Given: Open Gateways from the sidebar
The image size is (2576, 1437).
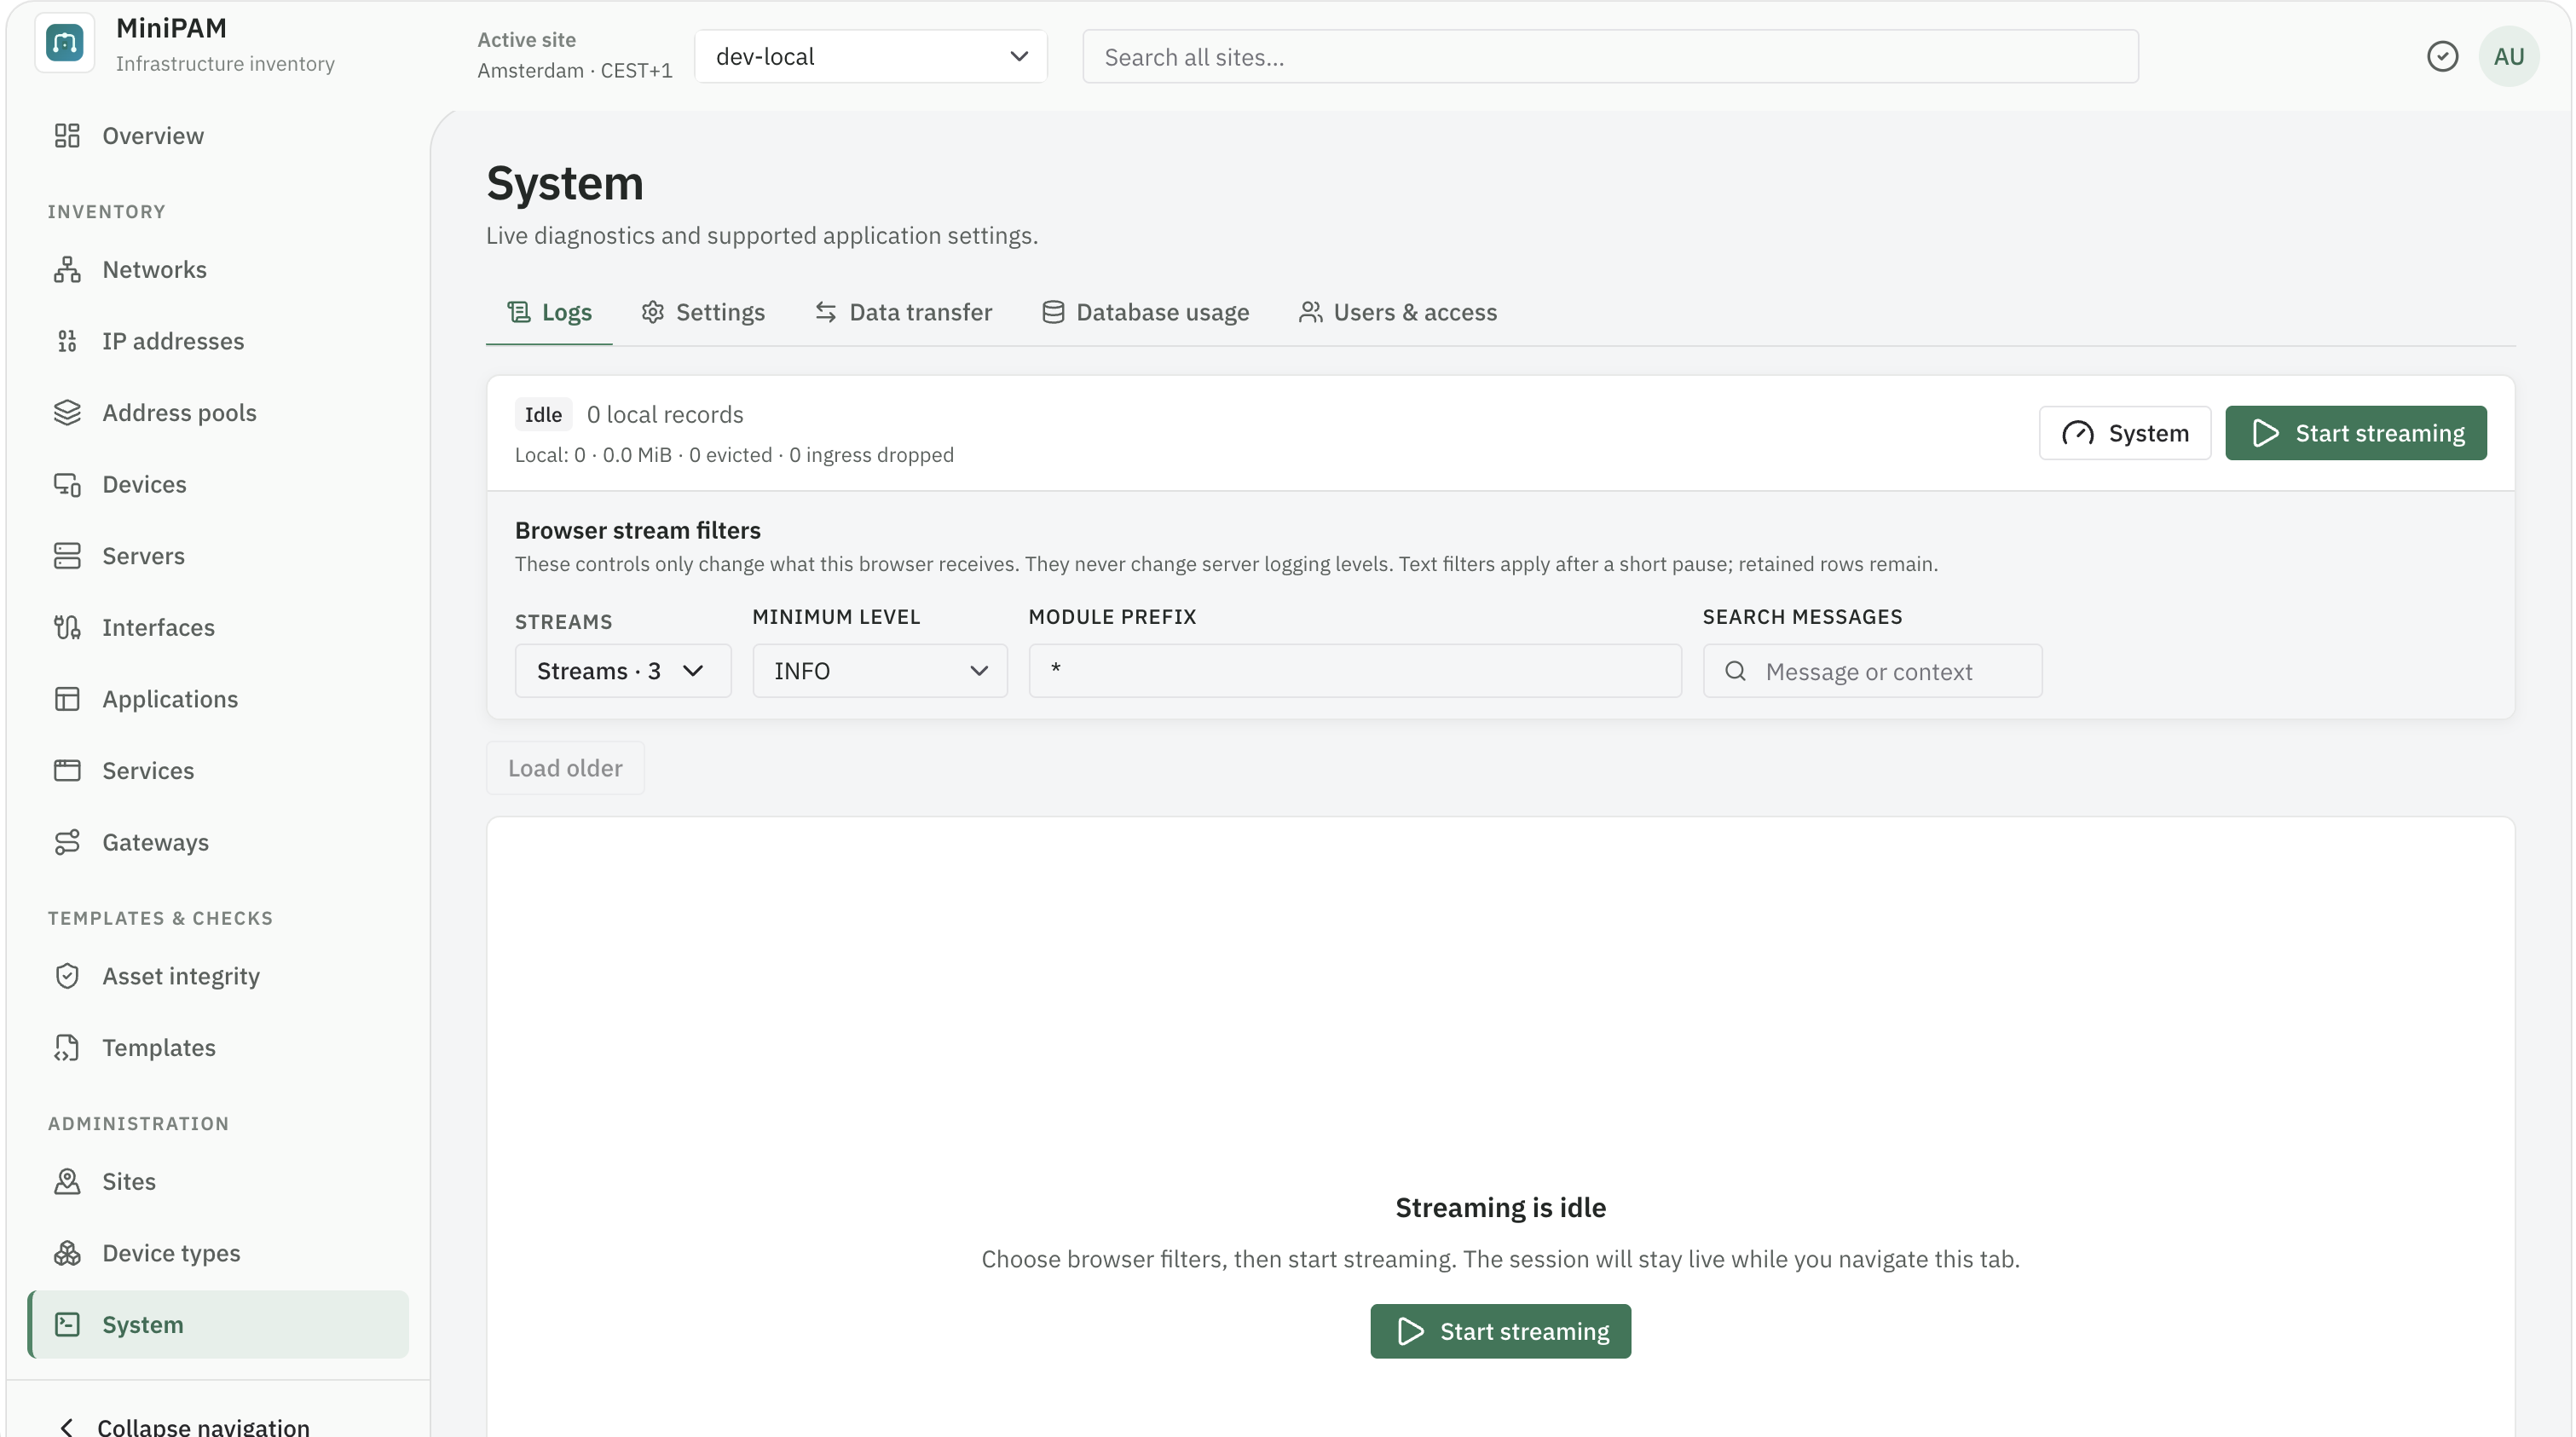Looking at the screenshot, I should pos(218,843).
